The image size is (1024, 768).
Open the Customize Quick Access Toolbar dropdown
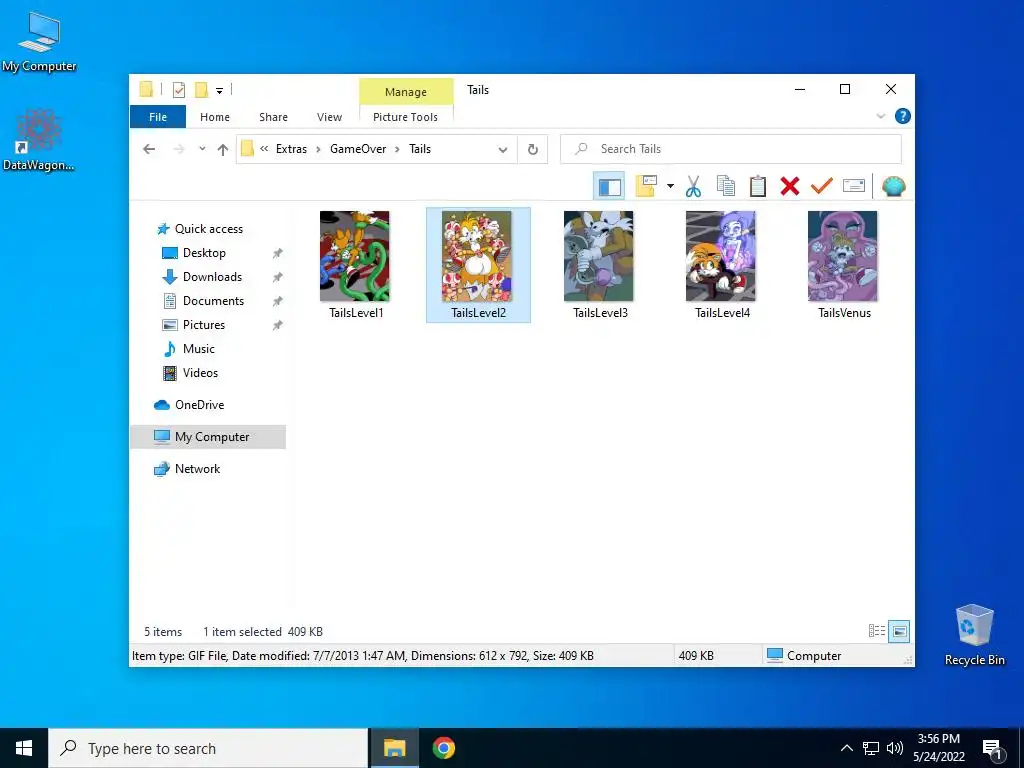[x=219, y=90]
